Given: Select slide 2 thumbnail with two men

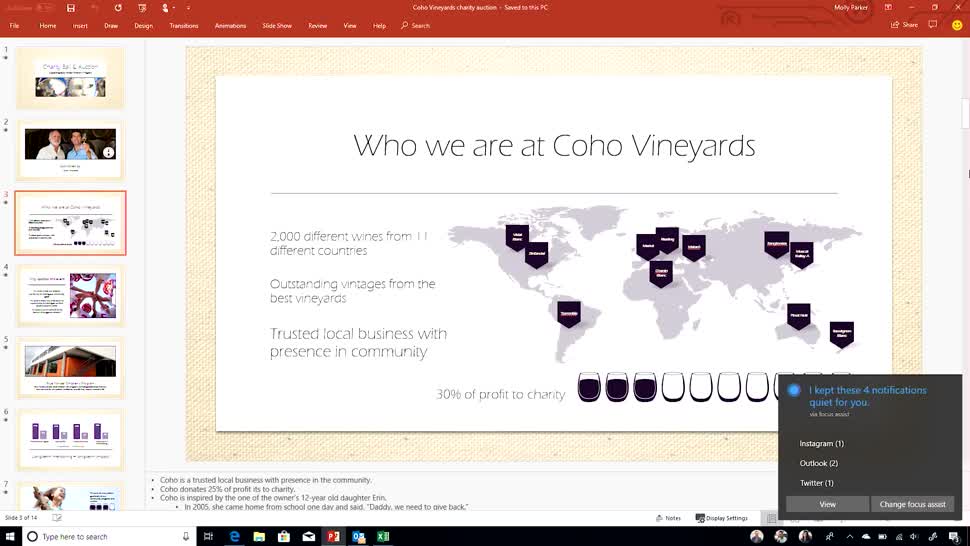Looking at the screenshot, I should pyautogui.click(x=70, y=150).
